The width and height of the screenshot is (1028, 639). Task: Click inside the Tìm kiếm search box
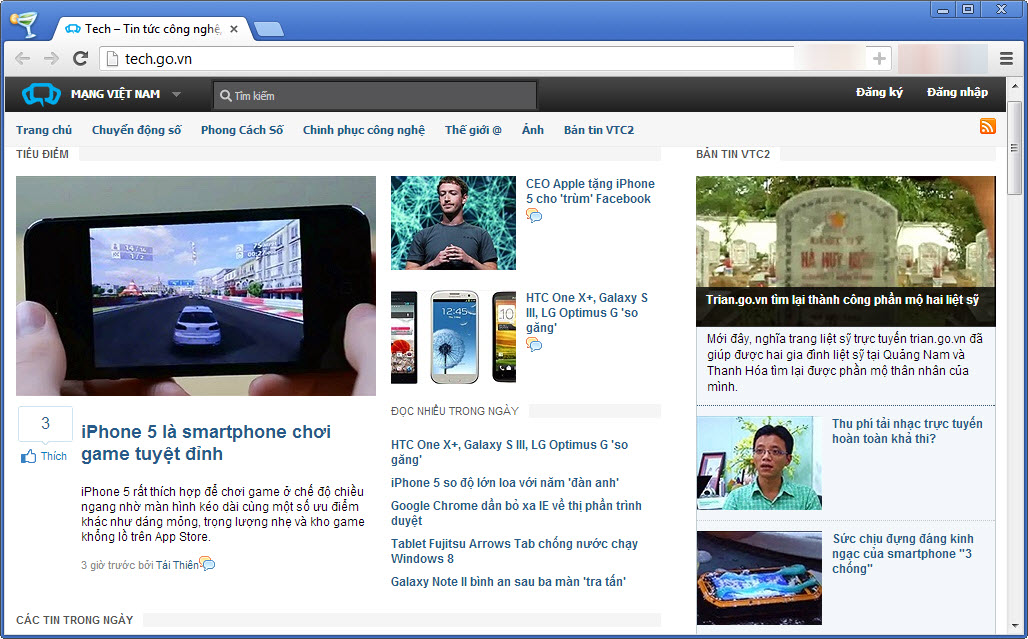point(380,96)
